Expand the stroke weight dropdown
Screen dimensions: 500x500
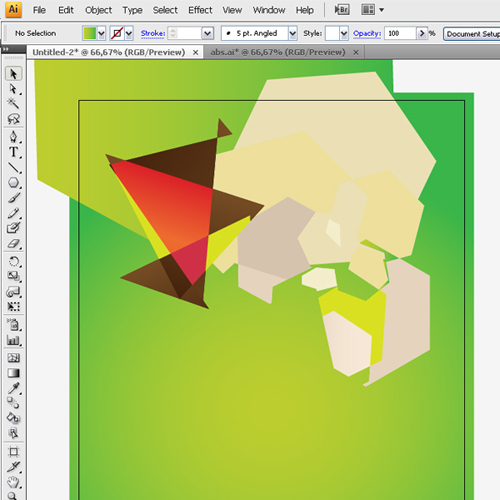point(207,33)
